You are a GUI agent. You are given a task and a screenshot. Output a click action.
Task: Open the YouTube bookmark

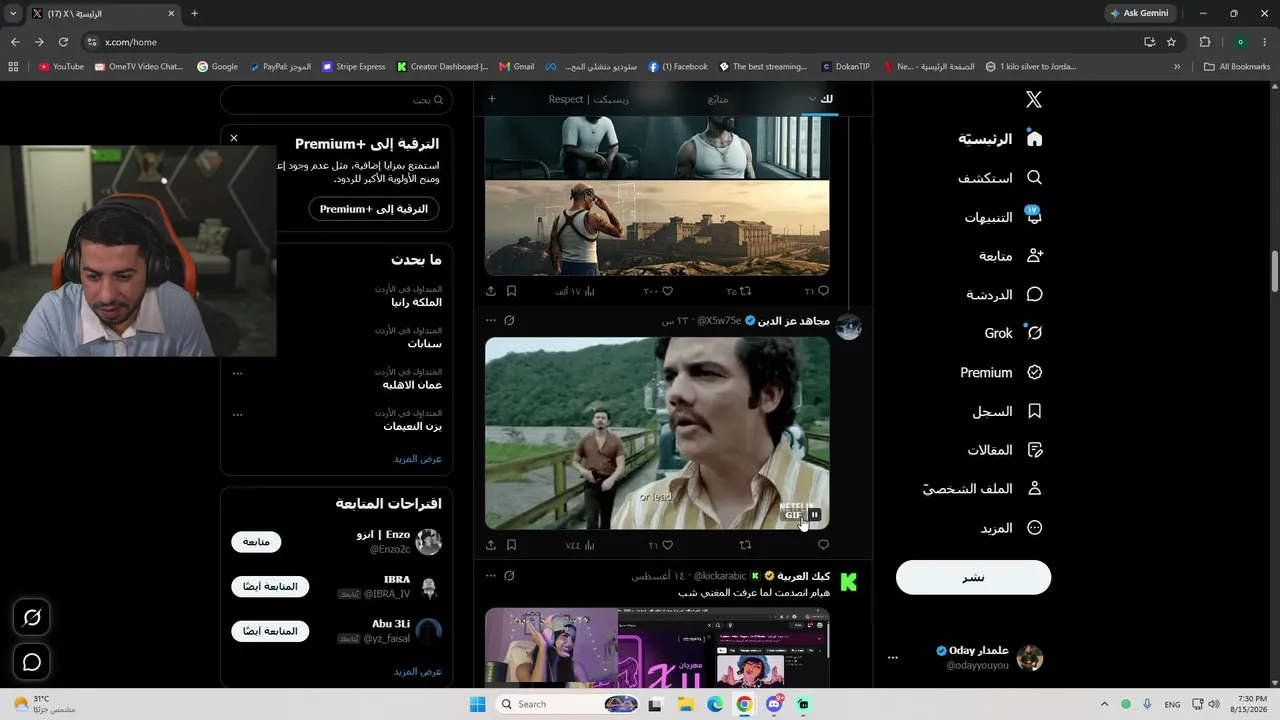click(61, 67)
